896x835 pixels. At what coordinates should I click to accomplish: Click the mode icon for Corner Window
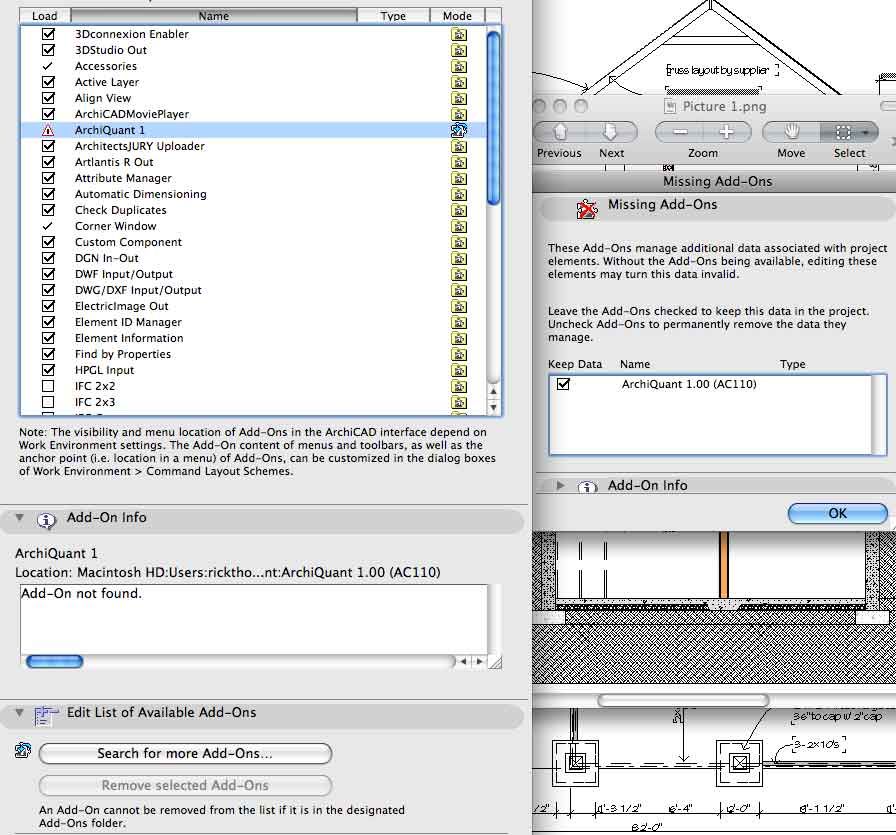[x=458, y=226]
